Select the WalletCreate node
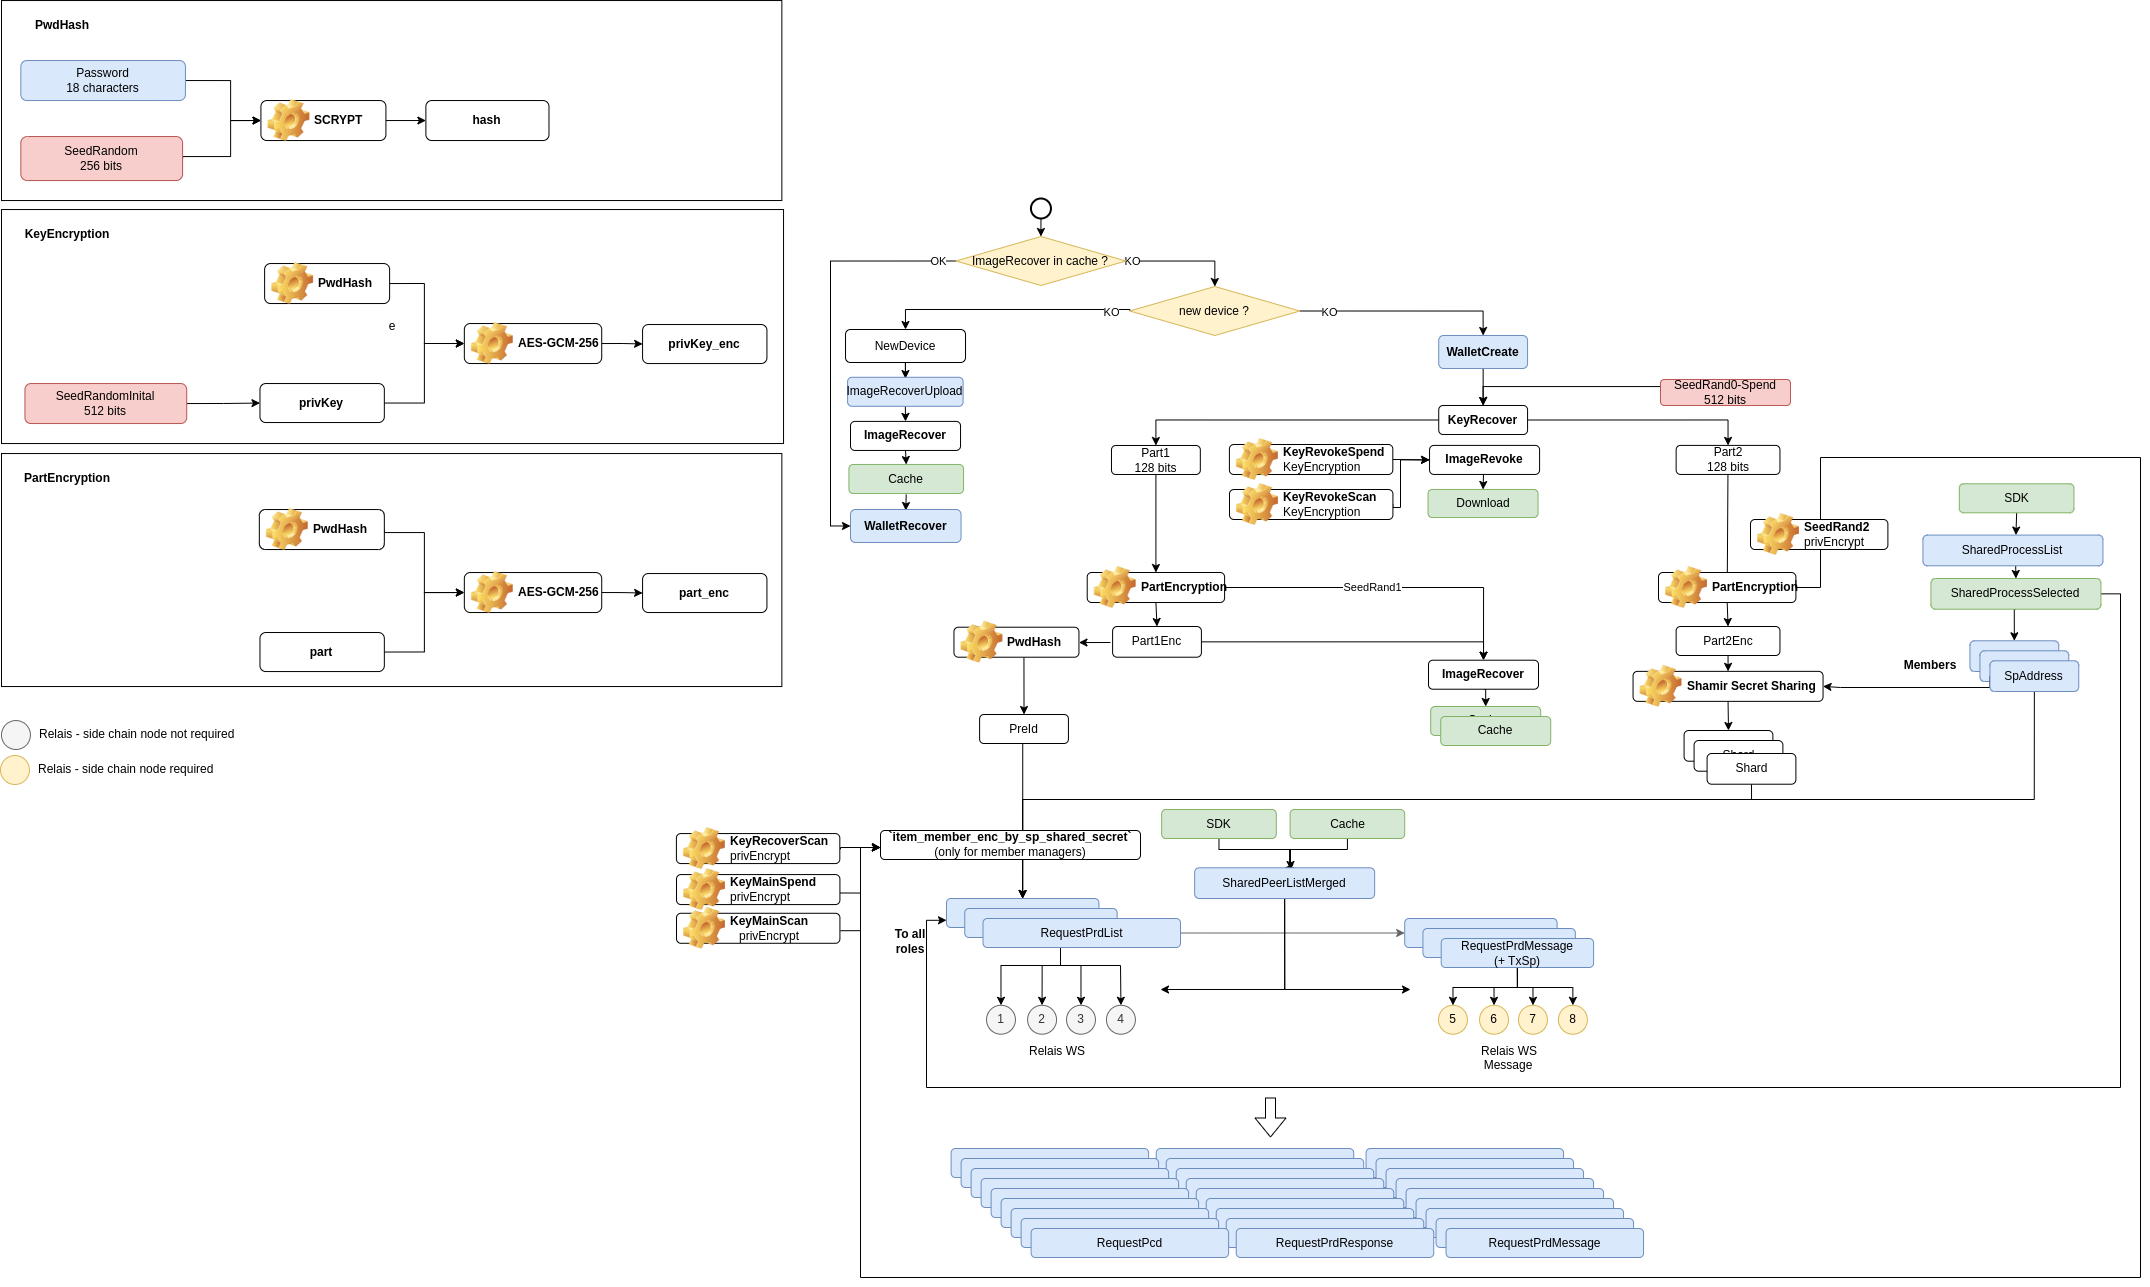The width and height of the screenshot is (2150, 1287). (x=1483, y=352)
